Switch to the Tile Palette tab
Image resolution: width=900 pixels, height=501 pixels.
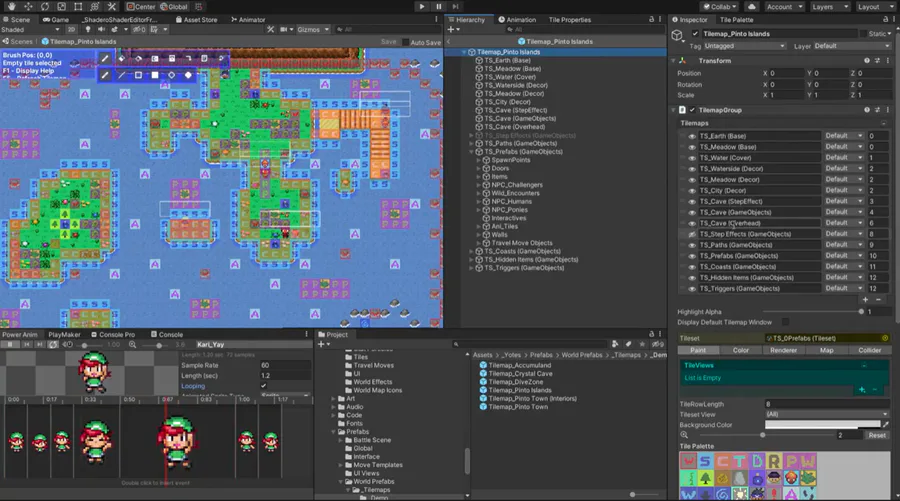pyautogui.click(x=736, y=20)
